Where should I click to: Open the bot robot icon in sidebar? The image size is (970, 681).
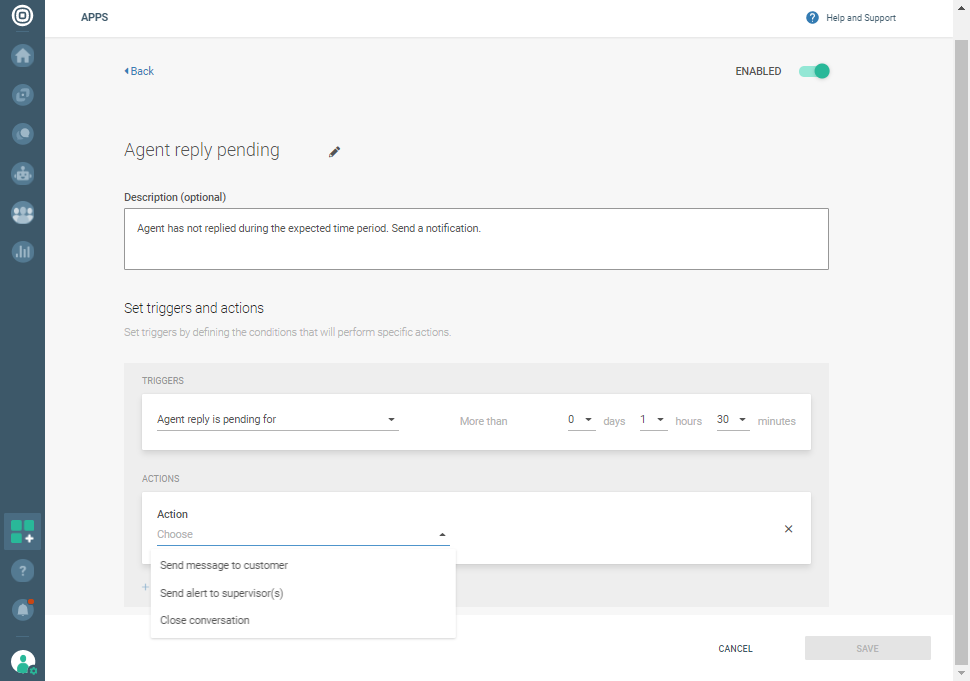pos(22,173)
